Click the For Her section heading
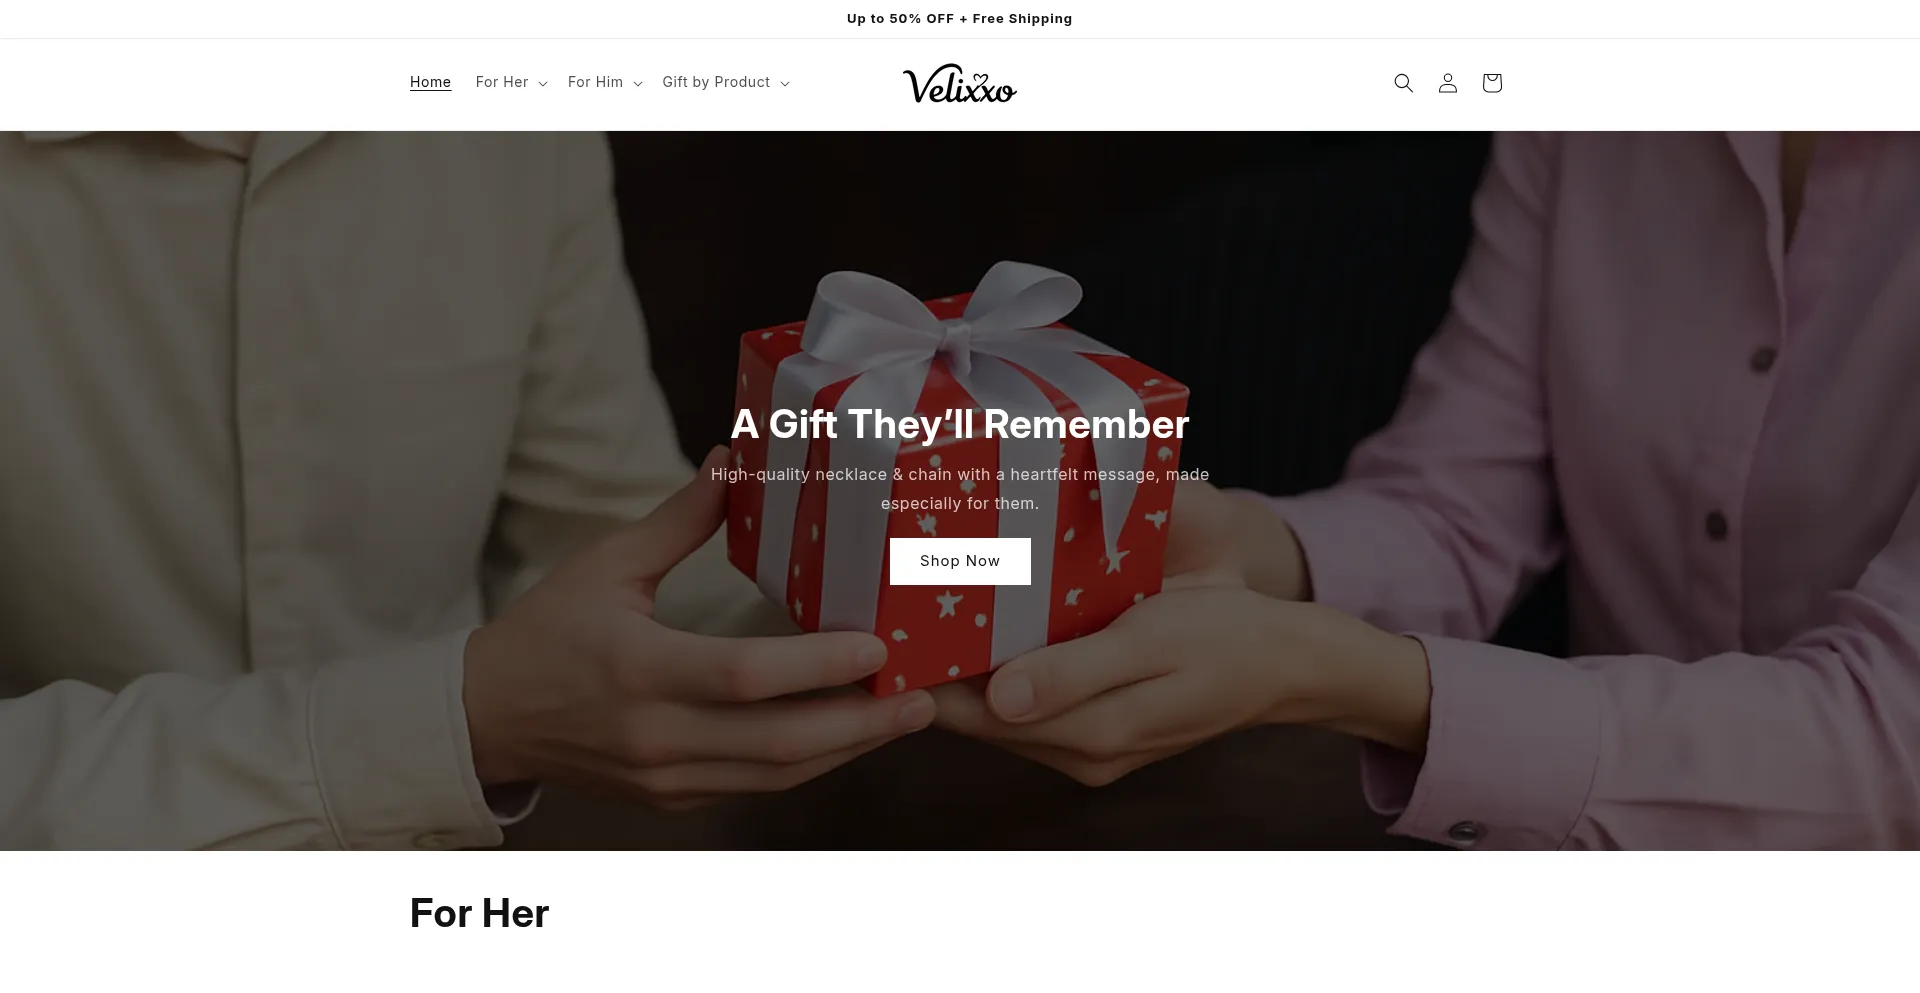Viewport: 1920px width, 993px height. pos(479,913)
